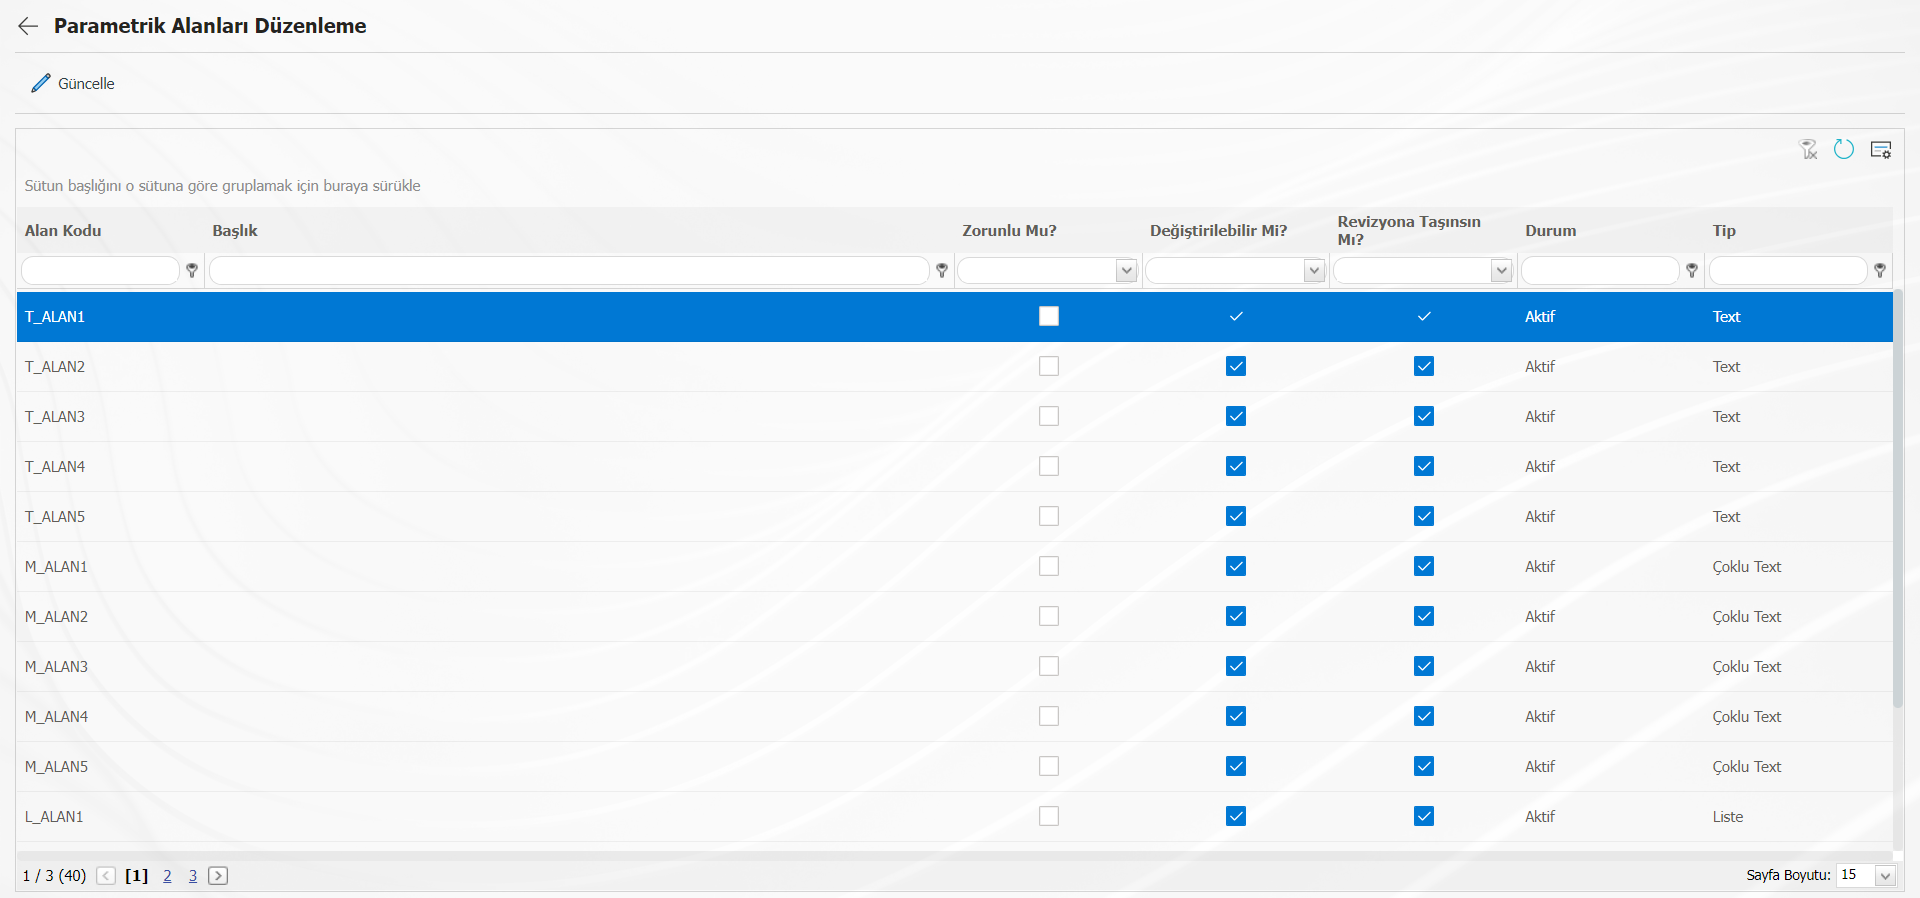The width and height of the screenshot is (1920, 898).
Task: Select the M_ALAN5 row code
Action: (x=56, y=767)
